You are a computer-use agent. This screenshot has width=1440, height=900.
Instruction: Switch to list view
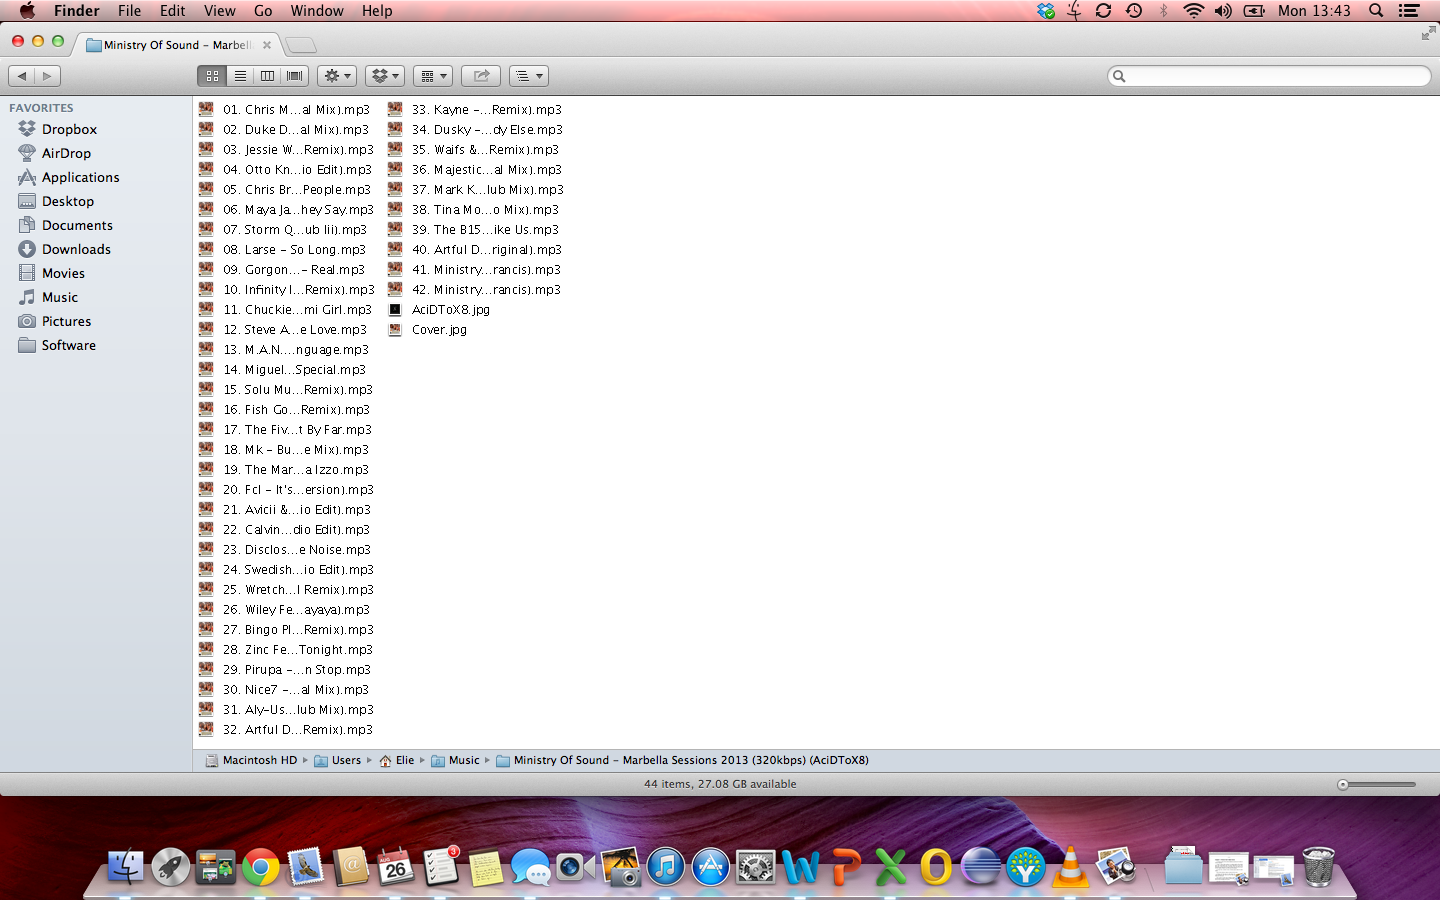coord(240,76)
